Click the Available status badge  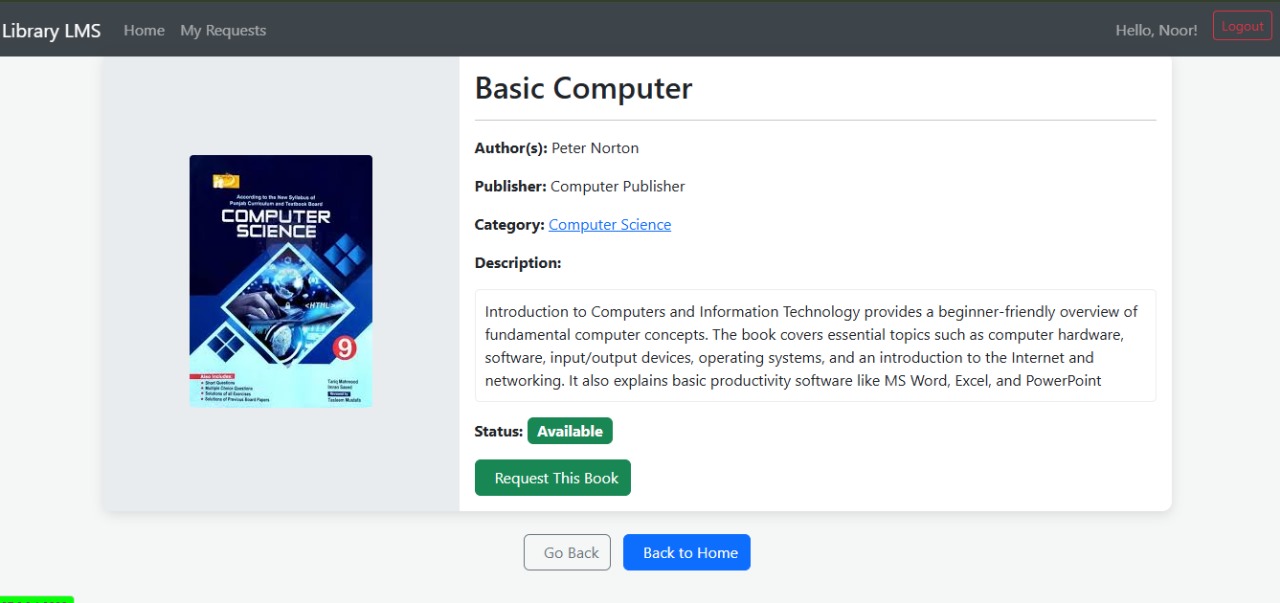(570, 431)
